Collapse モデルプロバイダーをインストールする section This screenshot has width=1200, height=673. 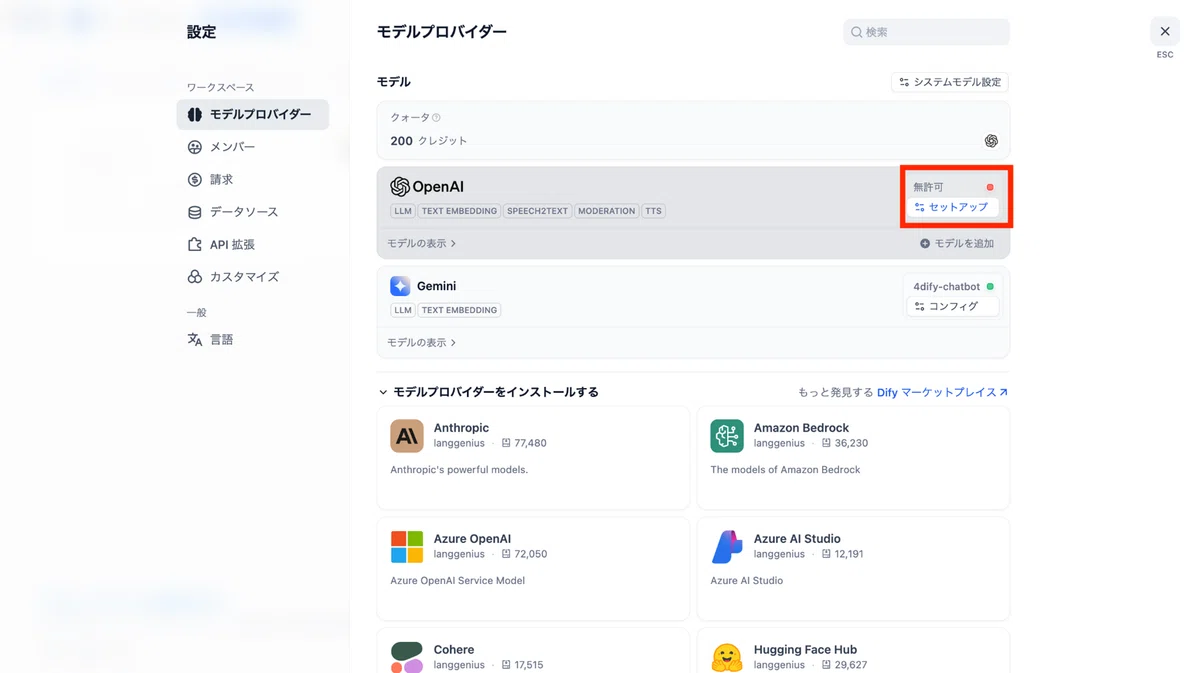pyautogui.click(x=488, y=392)
